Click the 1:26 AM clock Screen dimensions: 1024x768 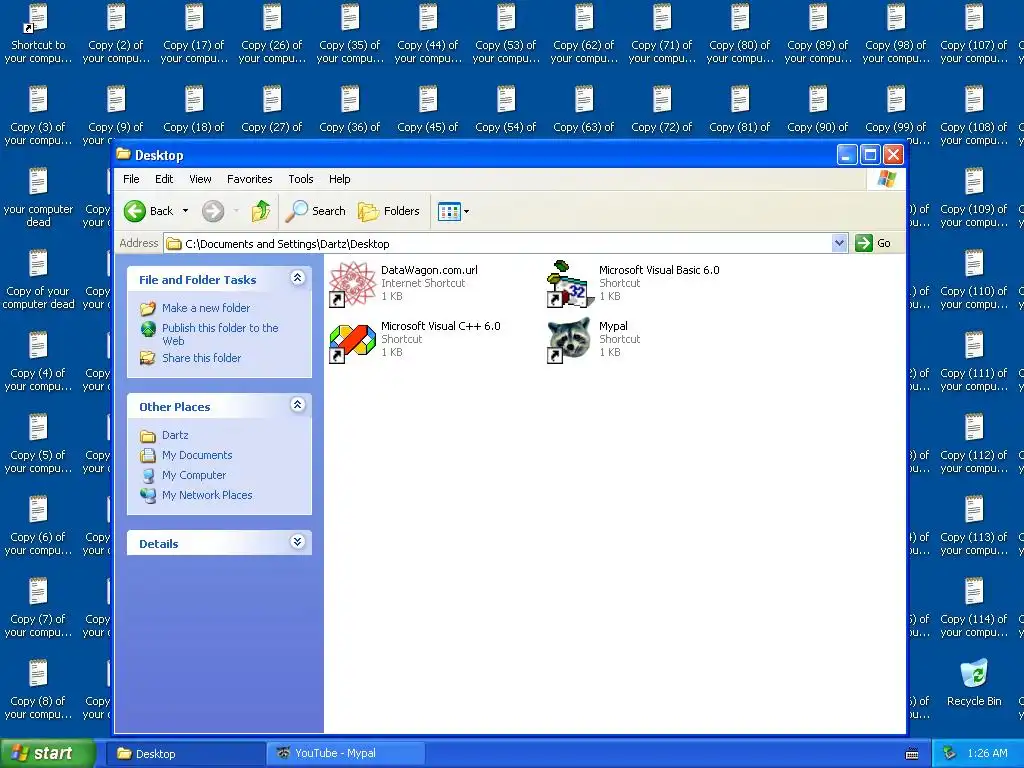[x=987, y=754]
